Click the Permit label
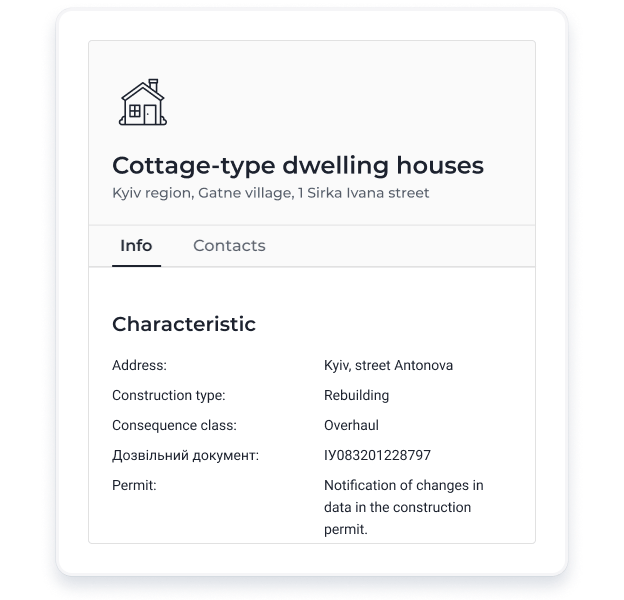The image size is (624, 600). [x=134, y=485]
